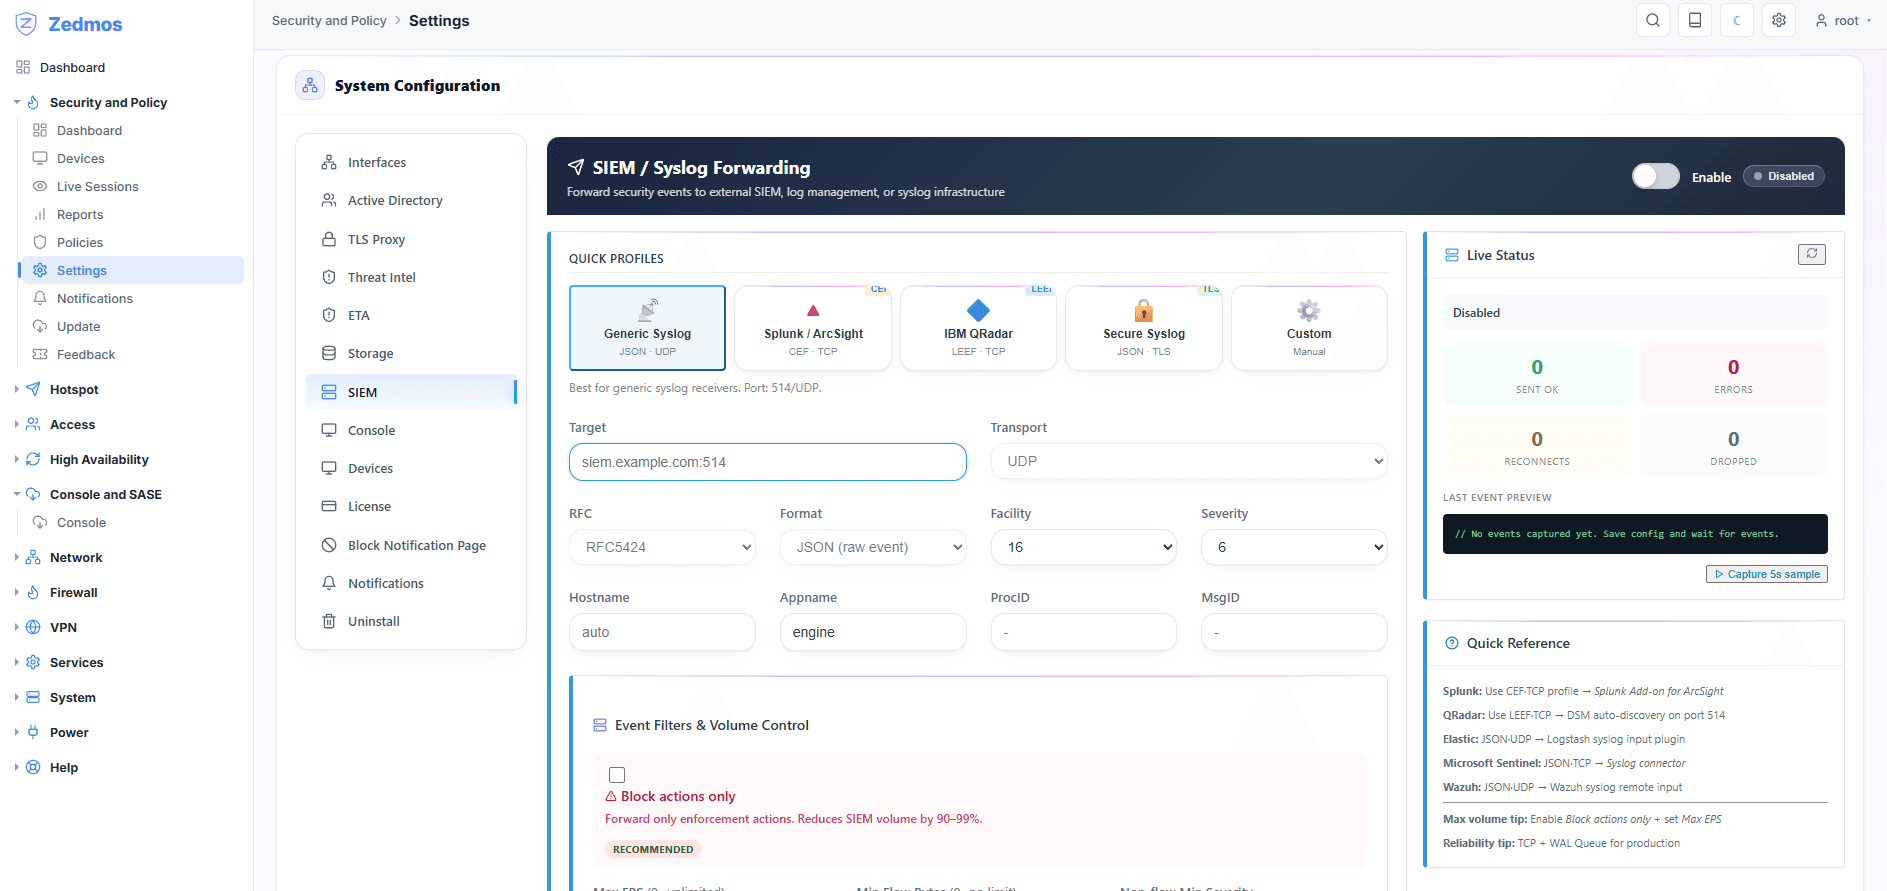Select the Secure Syslog profile

pyautogui.click(x=1144, y=328)
